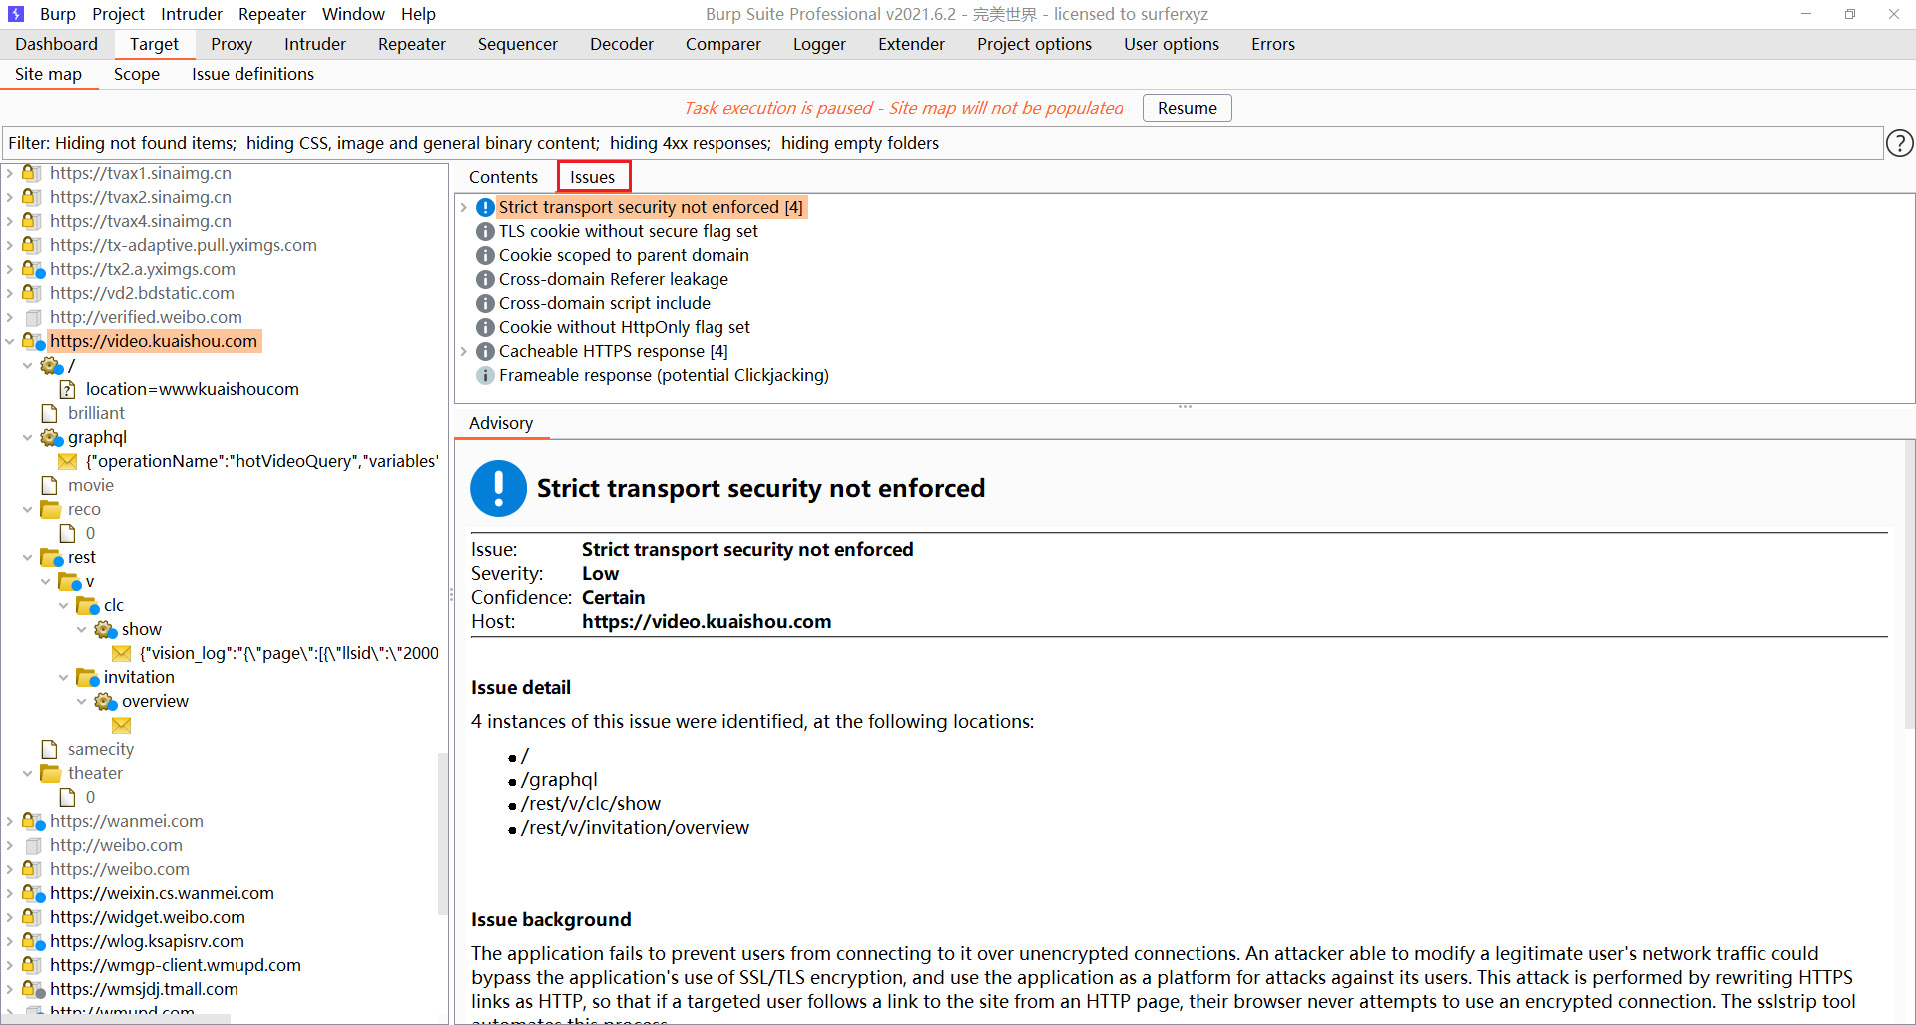The width and height of the screenshot is (1916, 1025).
Task: Click the Advisory panel vertical scrollbar
Action: [1910, 585]
